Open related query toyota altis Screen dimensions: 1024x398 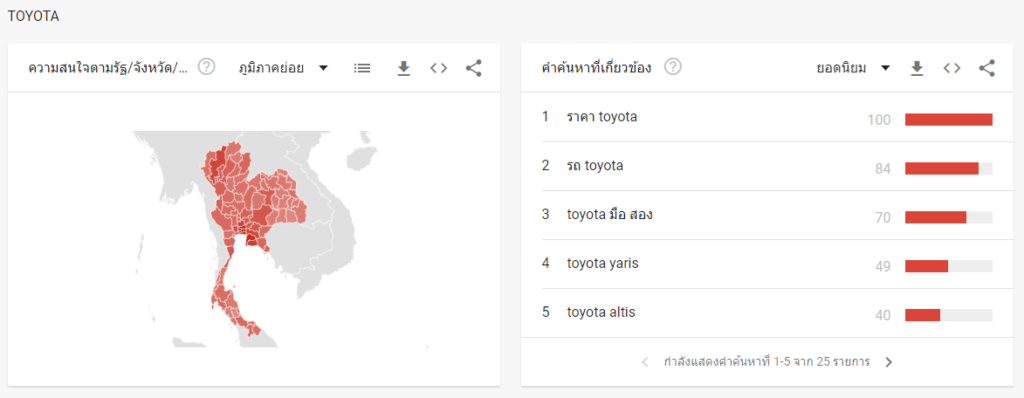tap(601, 312)
